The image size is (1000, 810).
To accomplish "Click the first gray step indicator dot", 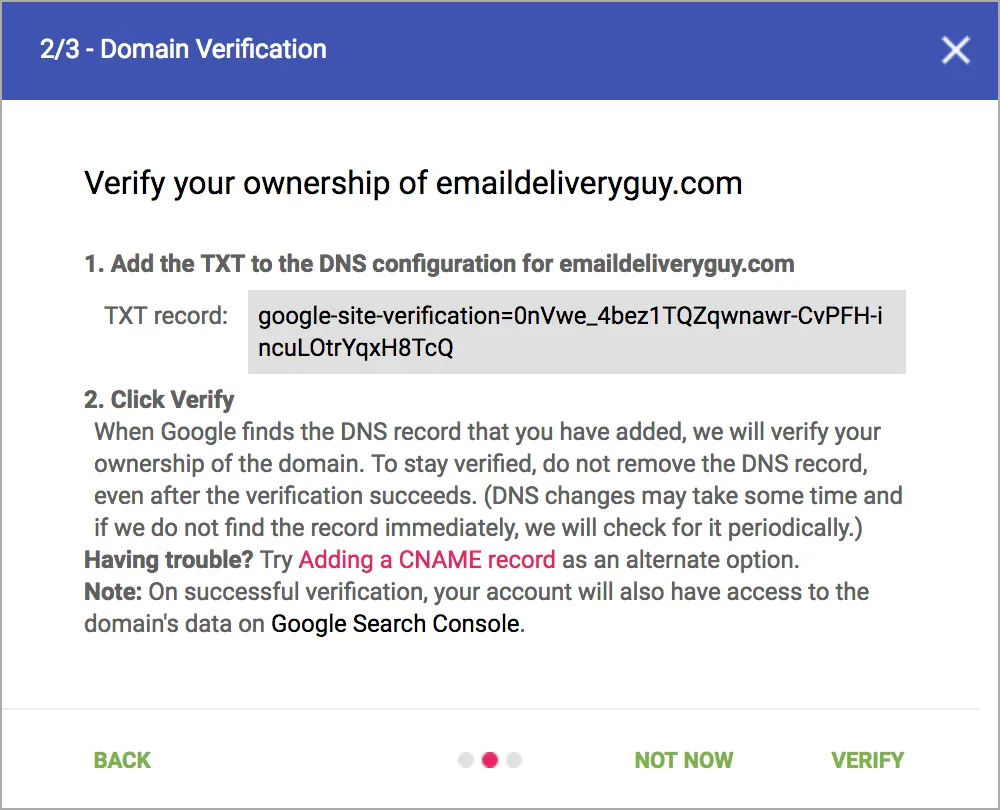I will [466, 760].
